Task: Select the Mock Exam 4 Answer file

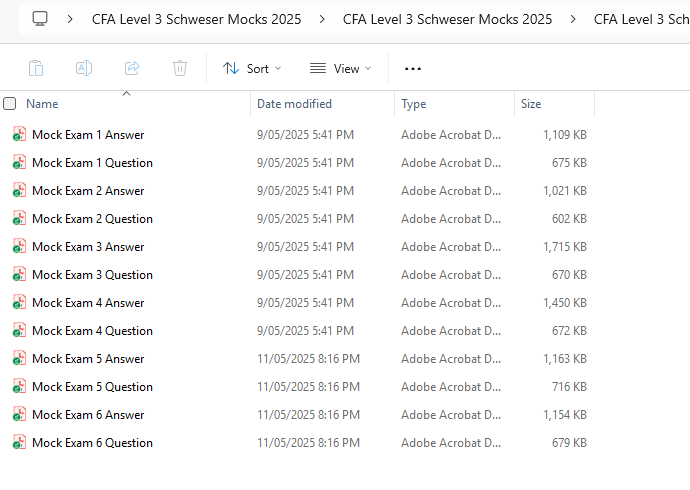Action: [88, 302]
